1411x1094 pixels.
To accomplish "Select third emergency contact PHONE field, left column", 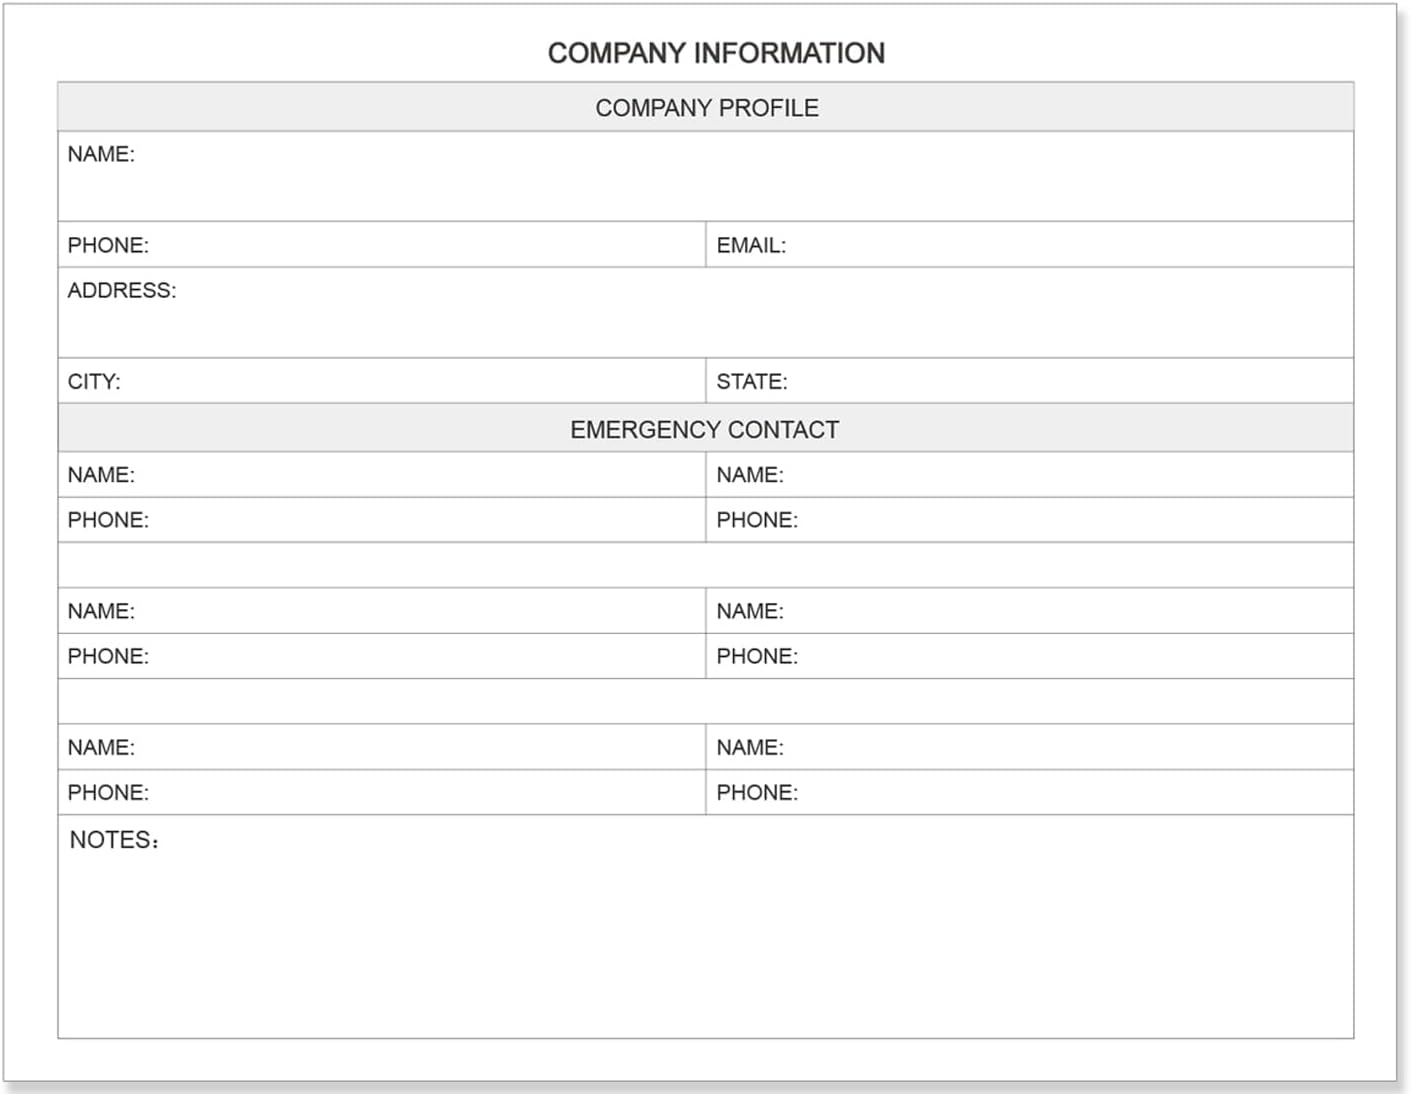I will tap(420, 792).
